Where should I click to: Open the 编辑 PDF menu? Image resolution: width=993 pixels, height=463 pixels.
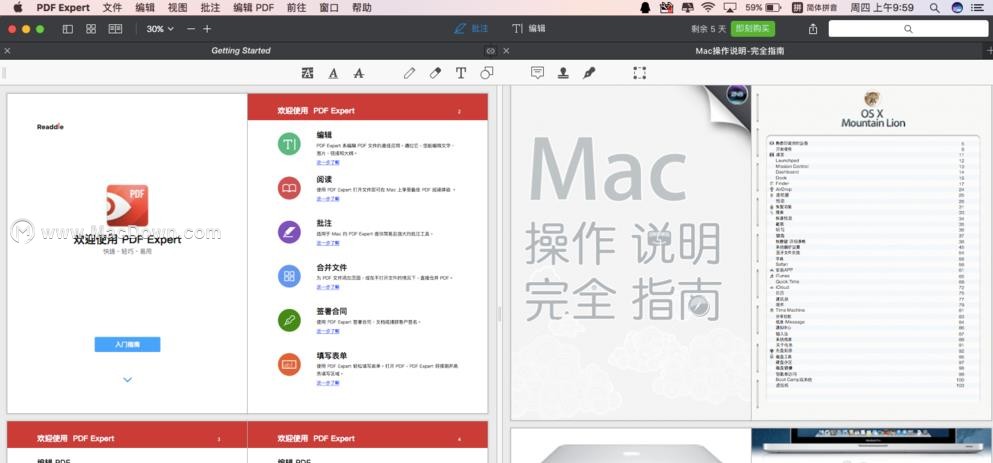tap(253, 8)
